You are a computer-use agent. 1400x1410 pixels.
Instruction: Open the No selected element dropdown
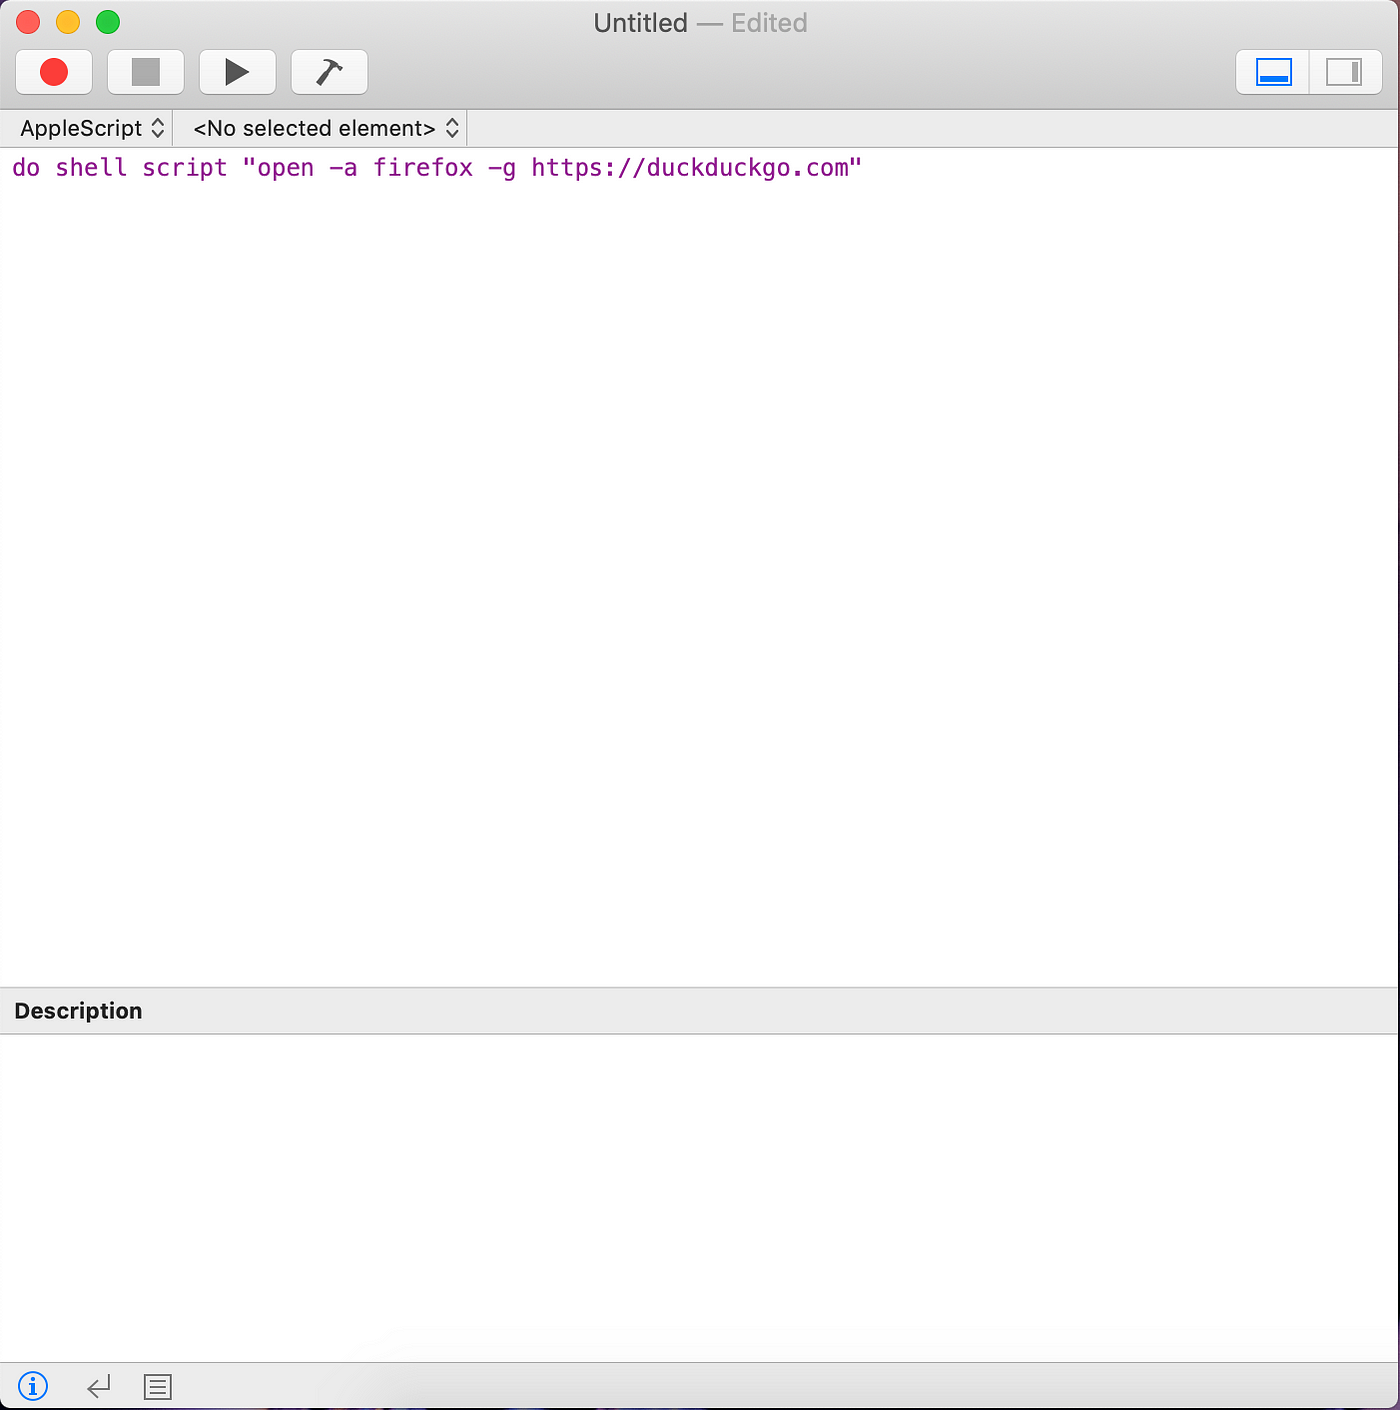tap(326, 128)
